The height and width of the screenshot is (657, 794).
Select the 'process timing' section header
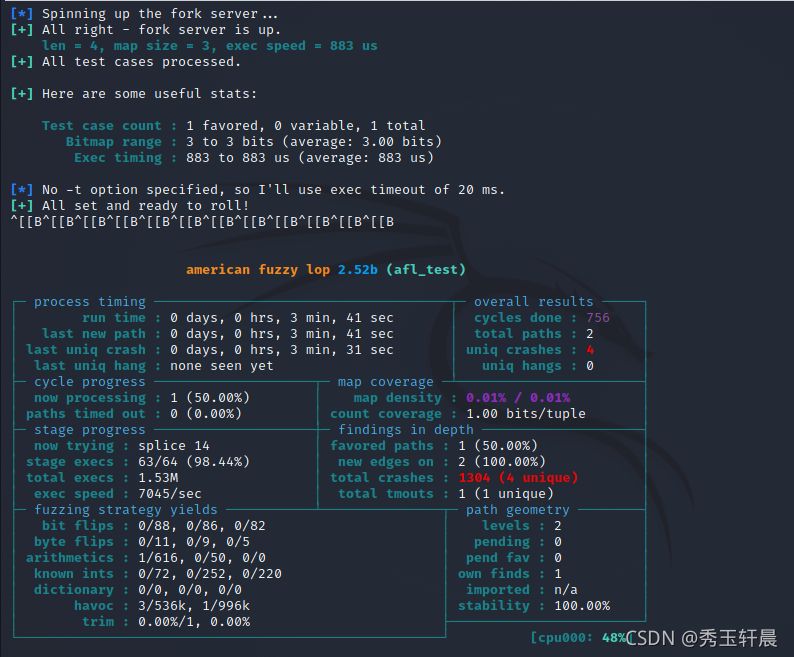[90, 302]
